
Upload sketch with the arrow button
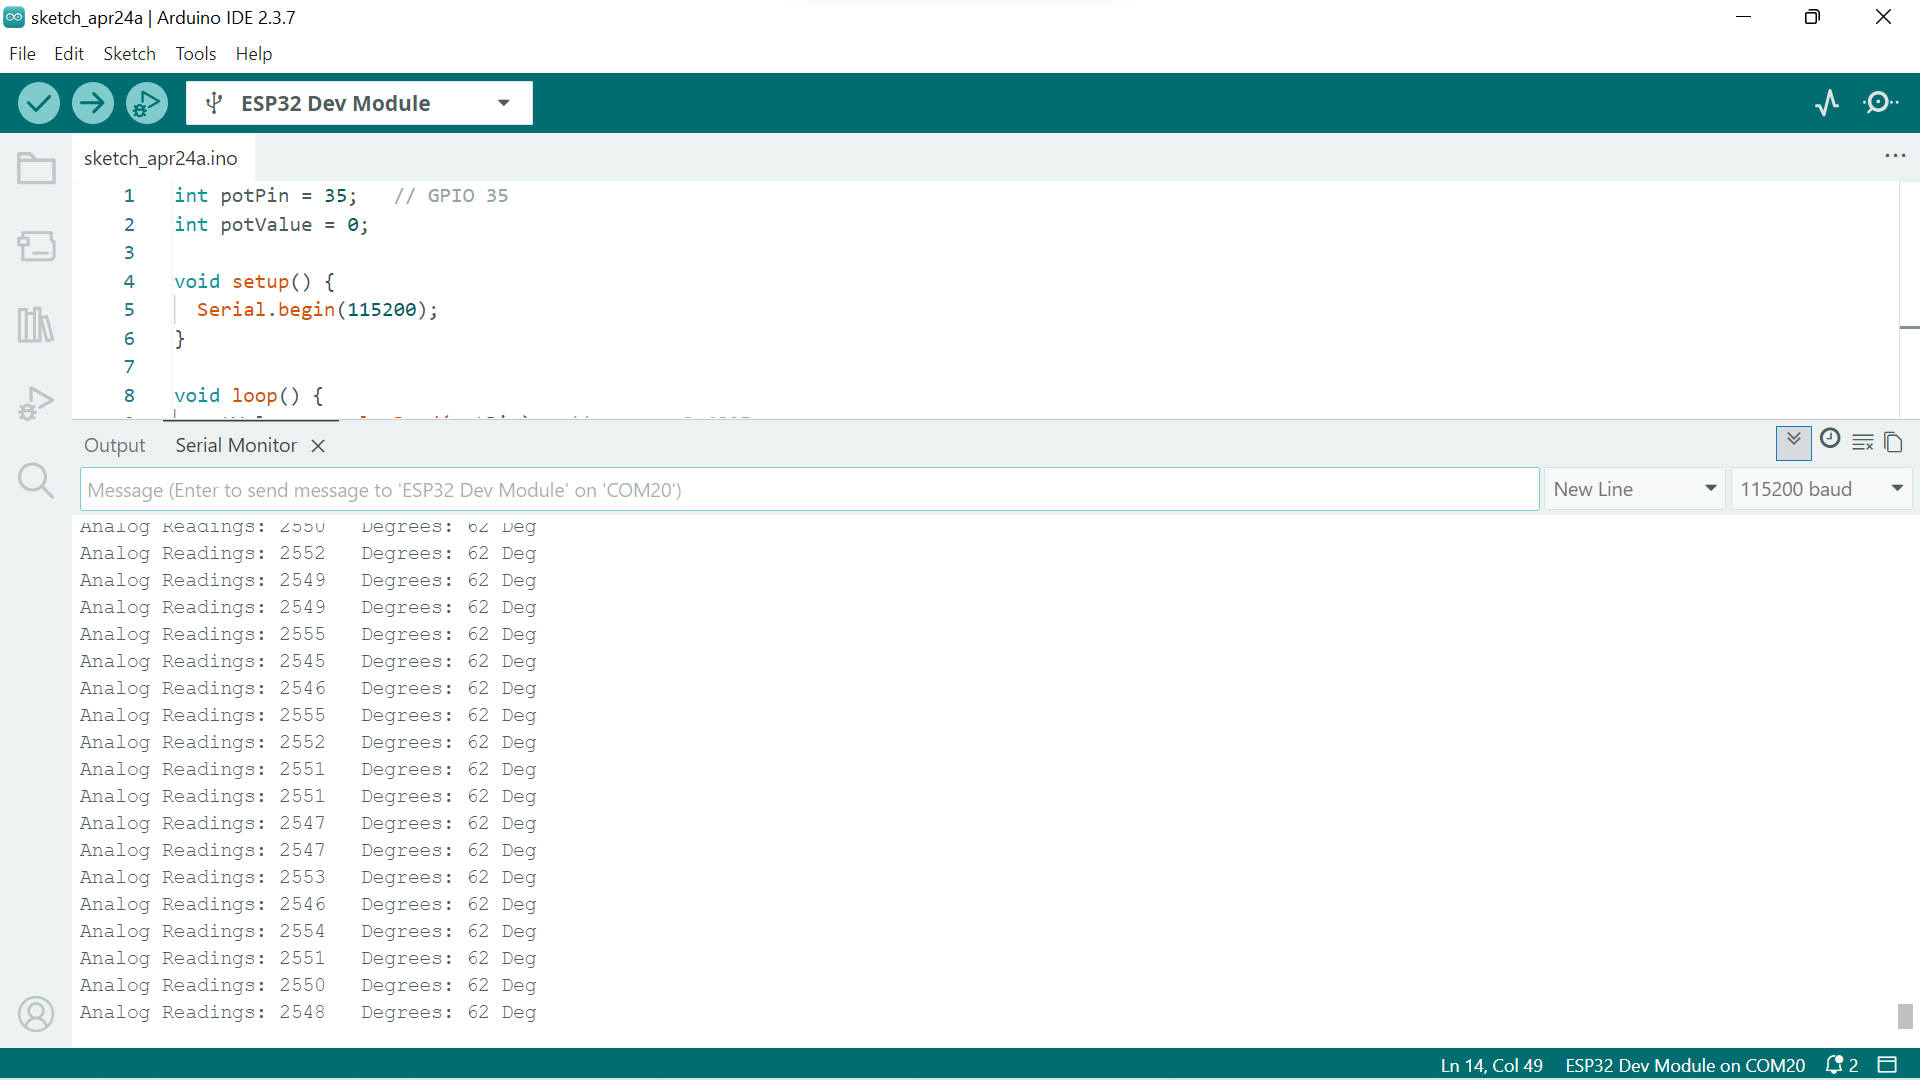[x=93, y=103]
